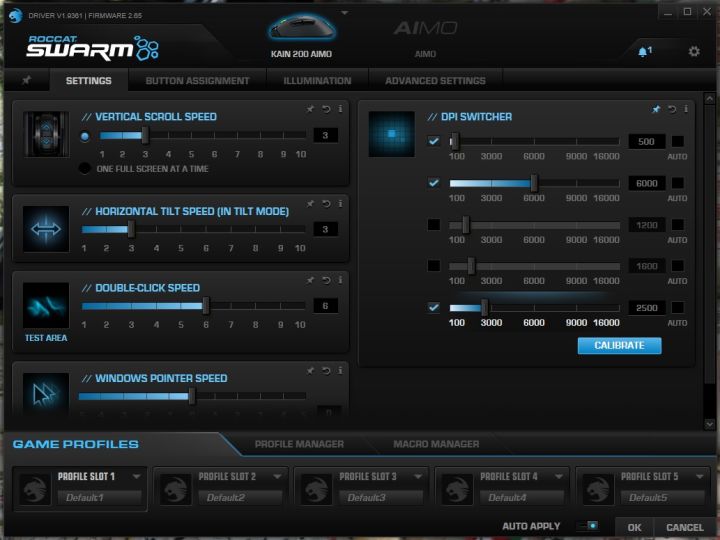Click the pinned-settings pin tab icon
The width and height of the screenshot is (720, 540).
[x=26, y=80]
